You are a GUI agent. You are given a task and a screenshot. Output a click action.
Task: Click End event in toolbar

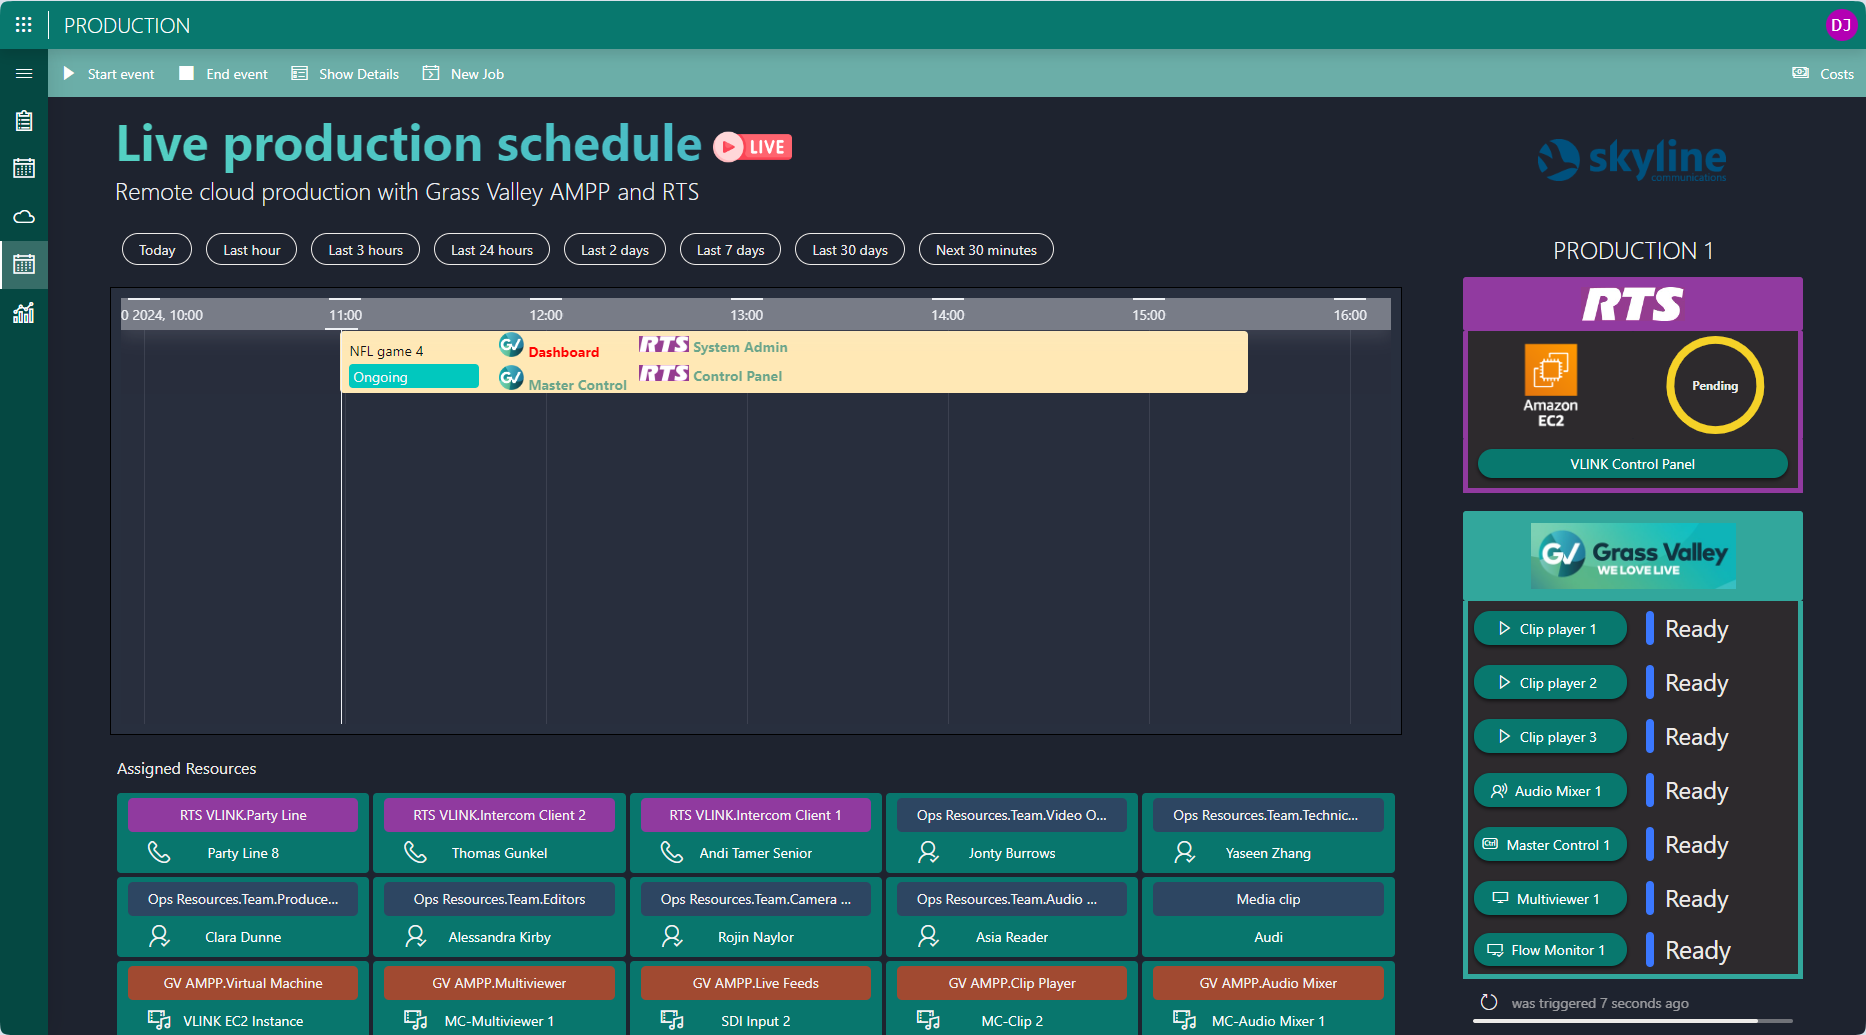[223, 73]
